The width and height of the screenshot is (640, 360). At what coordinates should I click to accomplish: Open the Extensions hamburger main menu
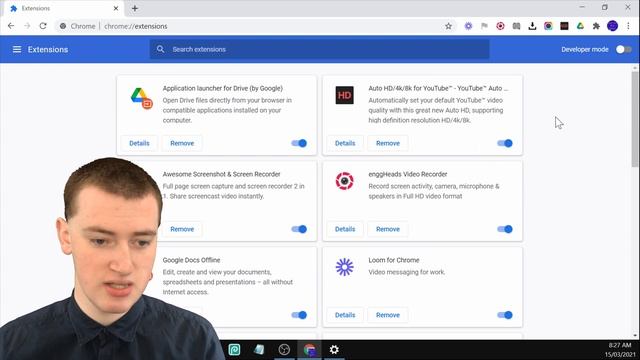tap(17, 49)
